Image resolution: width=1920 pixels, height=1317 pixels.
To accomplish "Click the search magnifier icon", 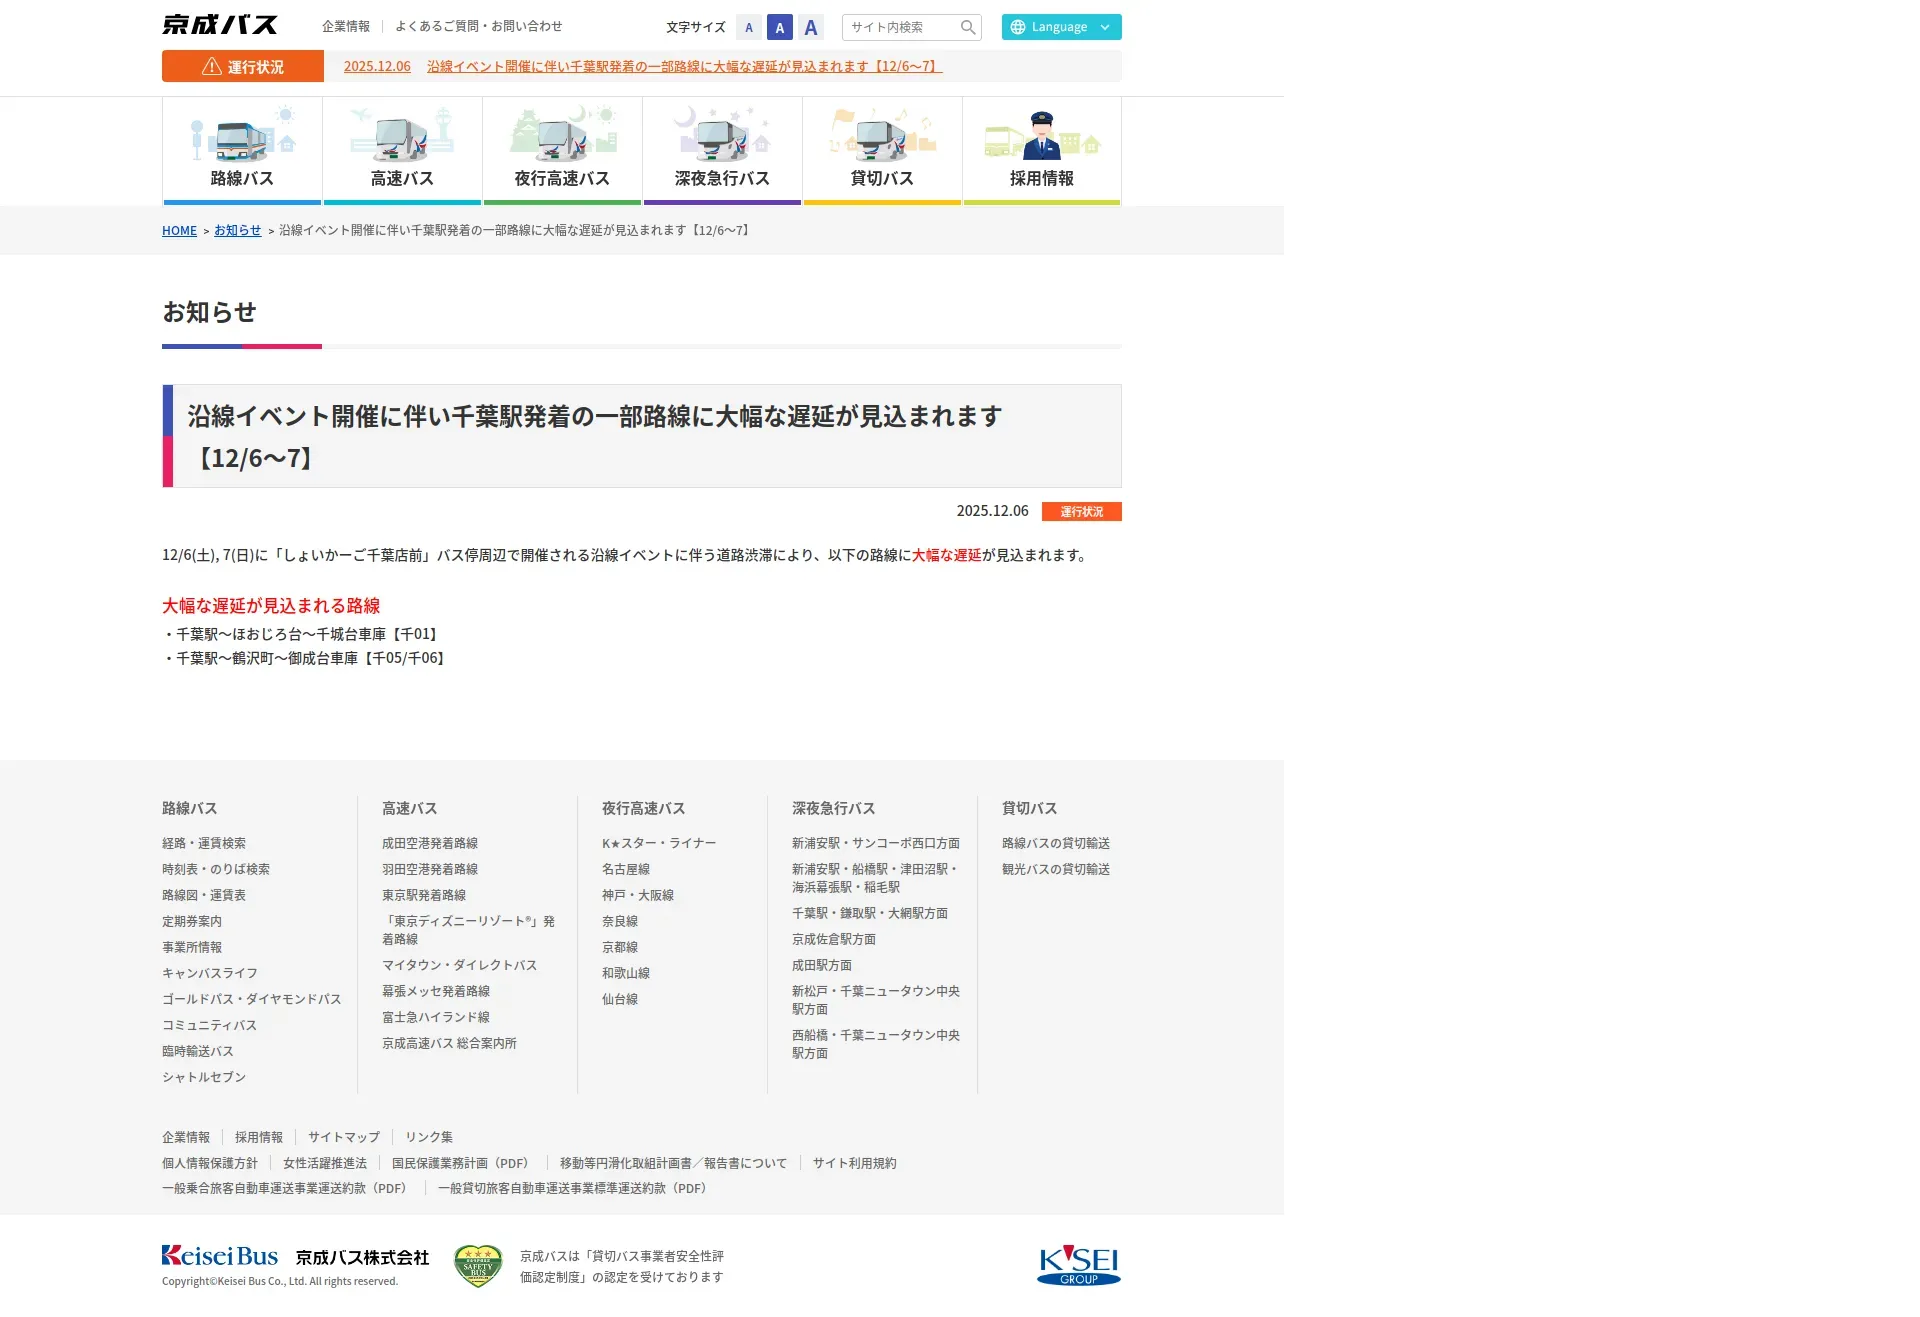I will [x=967, y=28].
